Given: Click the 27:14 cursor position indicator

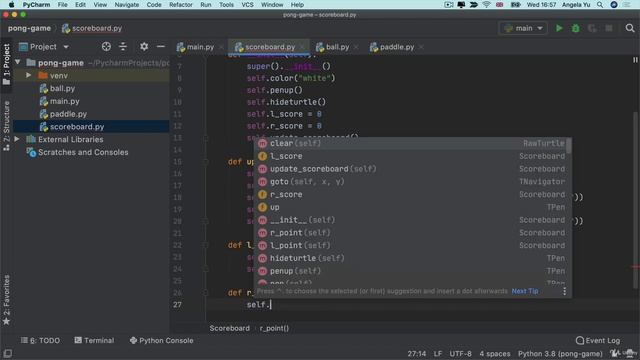Looking at the screenshot, I should 416,354.
